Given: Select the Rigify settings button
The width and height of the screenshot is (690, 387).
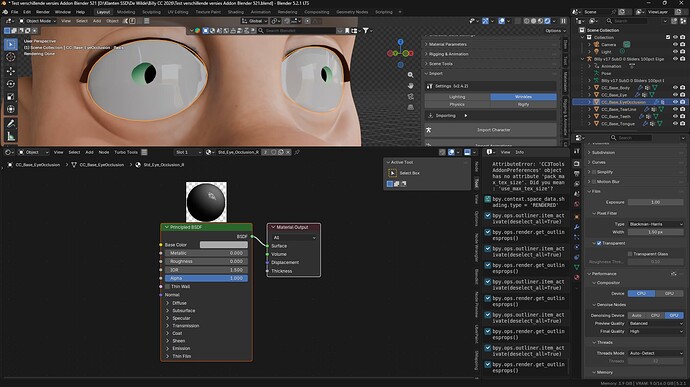Looking at the screenshot, I should click(524, 104).
